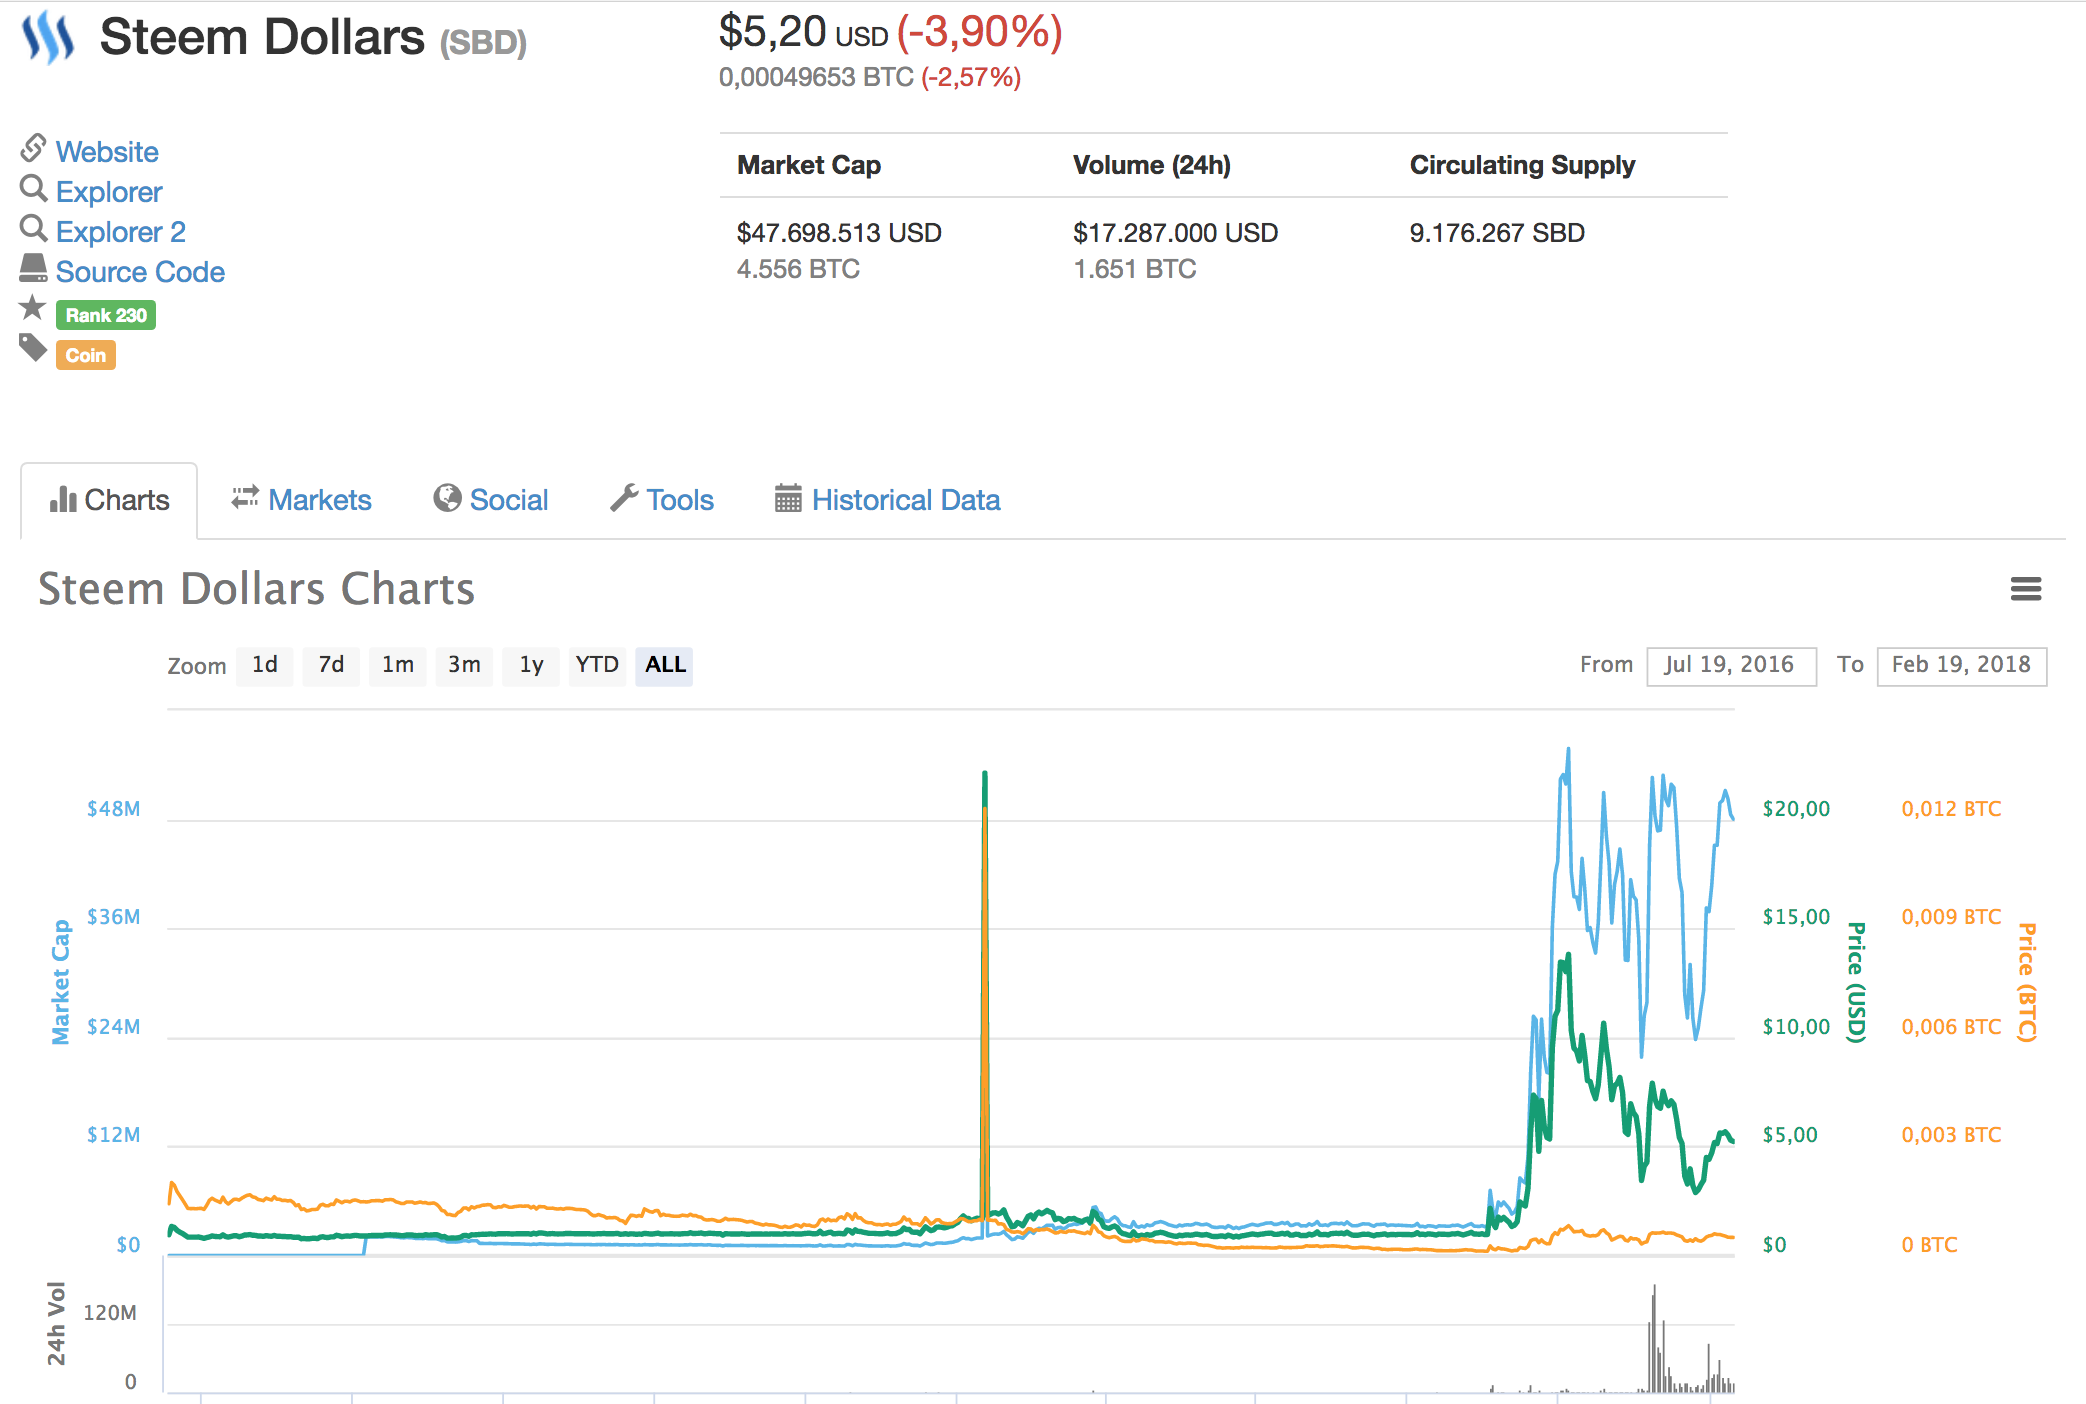This screenshot has height=1404, width=2086.
Task: Click the chain-link icon beside Website
Action: click(x=33, y=148)
